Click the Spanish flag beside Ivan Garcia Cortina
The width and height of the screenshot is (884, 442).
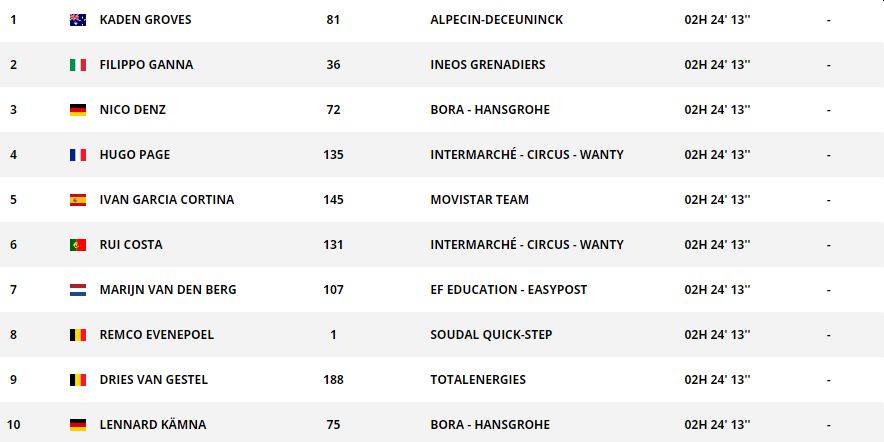pyautogui.click(x=77, y=200)
